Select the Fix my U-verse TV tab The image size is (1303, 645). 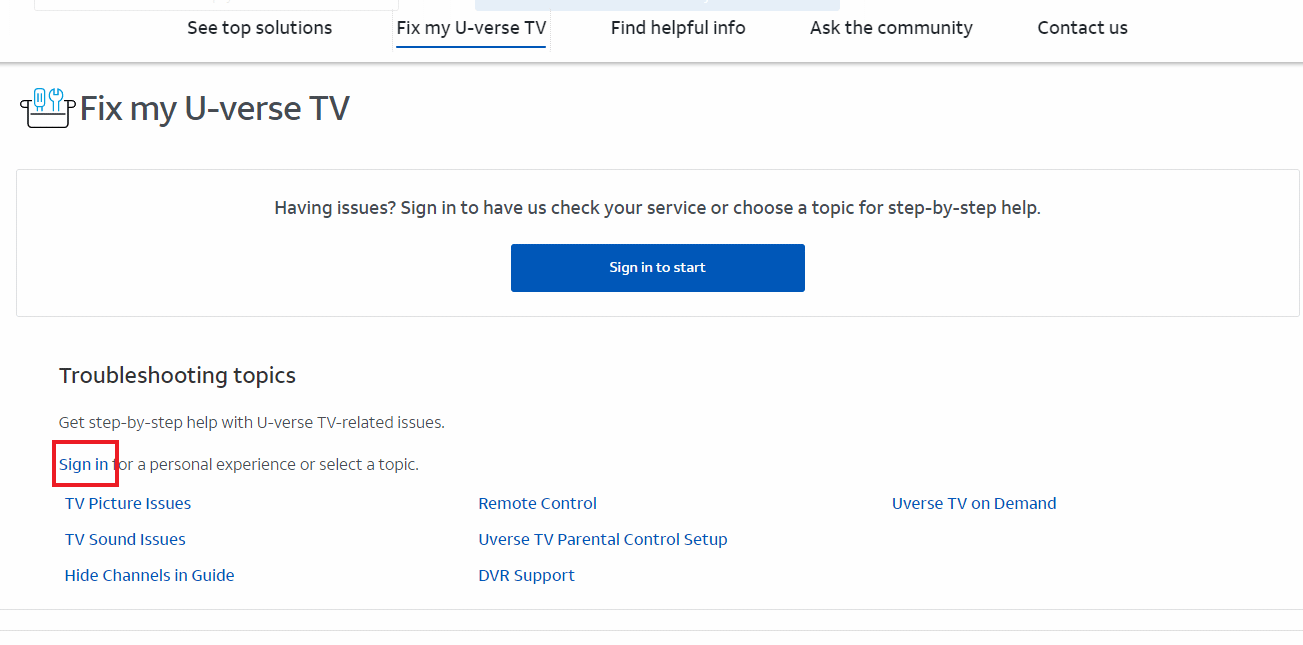pos(471,28)
